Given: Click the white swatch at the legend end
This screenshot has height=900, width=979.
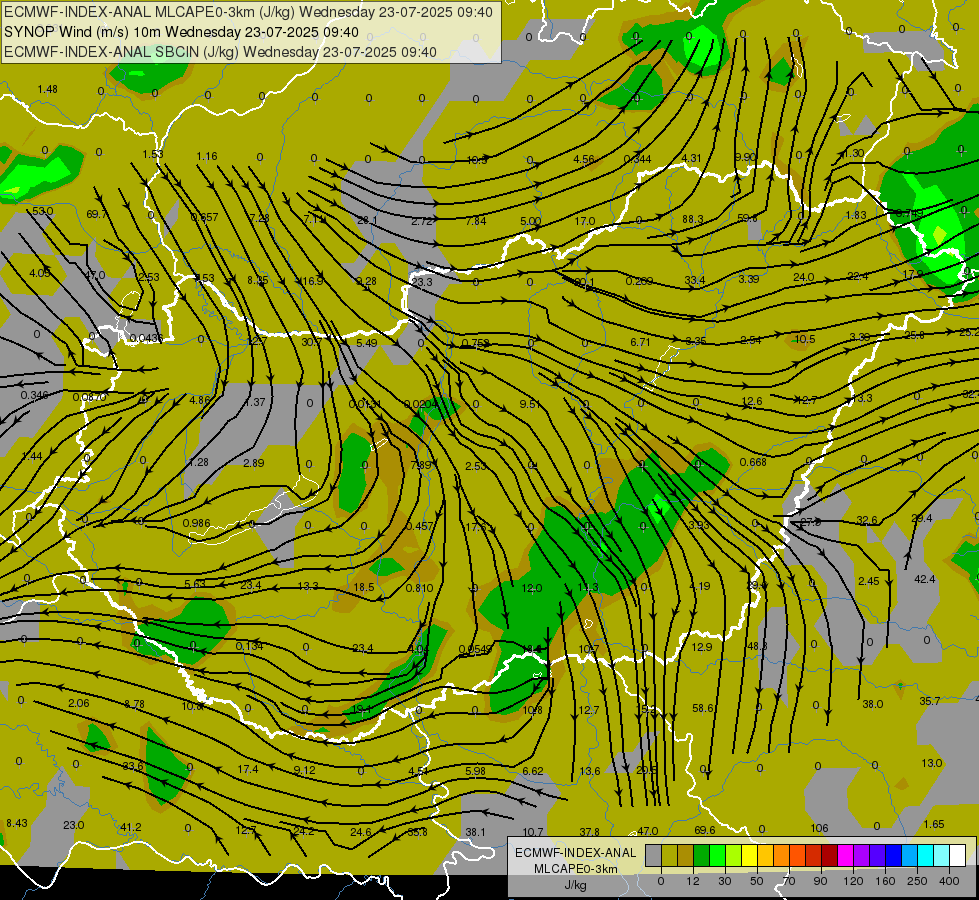Looking at the screenshot, I should (957, 855).
